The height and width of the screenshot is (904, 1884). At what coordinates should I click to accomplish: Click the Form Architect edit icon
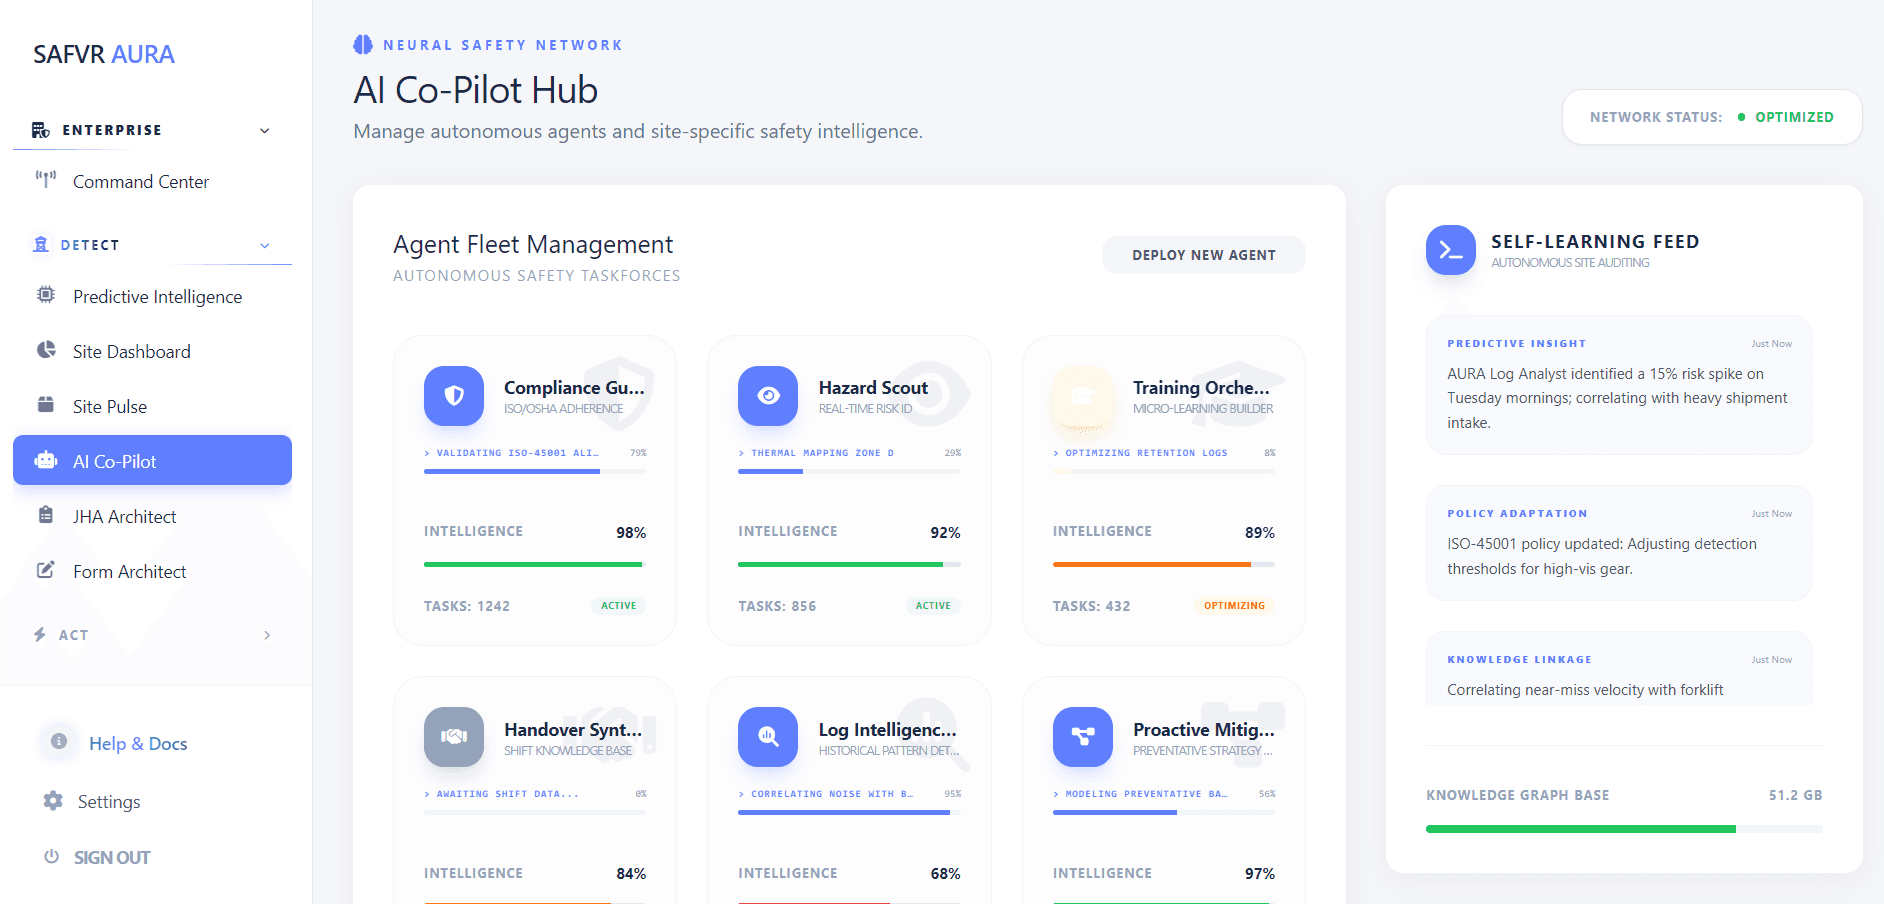(46, 570)
